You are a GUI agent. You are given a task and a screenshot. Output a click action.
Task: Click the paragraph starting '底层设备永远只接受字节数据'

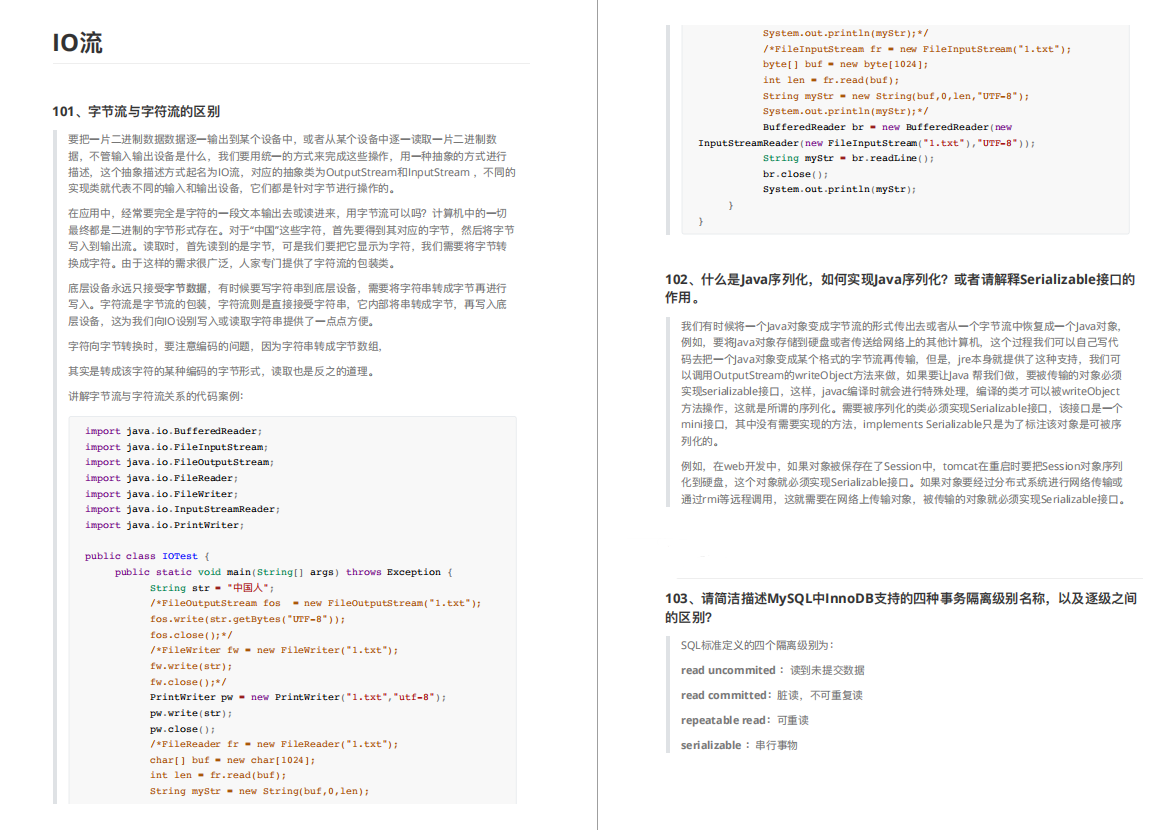click(288, 304)
